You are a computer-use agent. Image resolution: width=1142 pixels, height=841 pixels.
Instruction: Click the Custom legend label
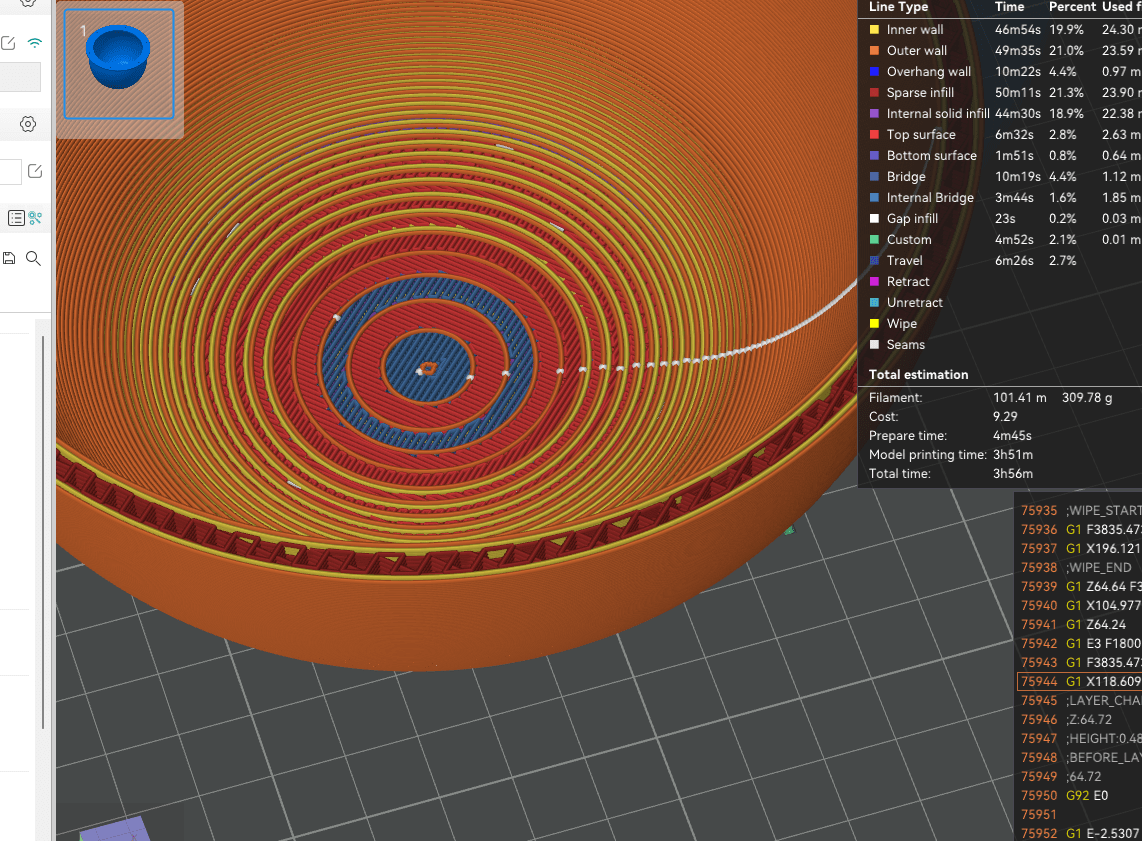pyautogui.click(x=909, y=240)
